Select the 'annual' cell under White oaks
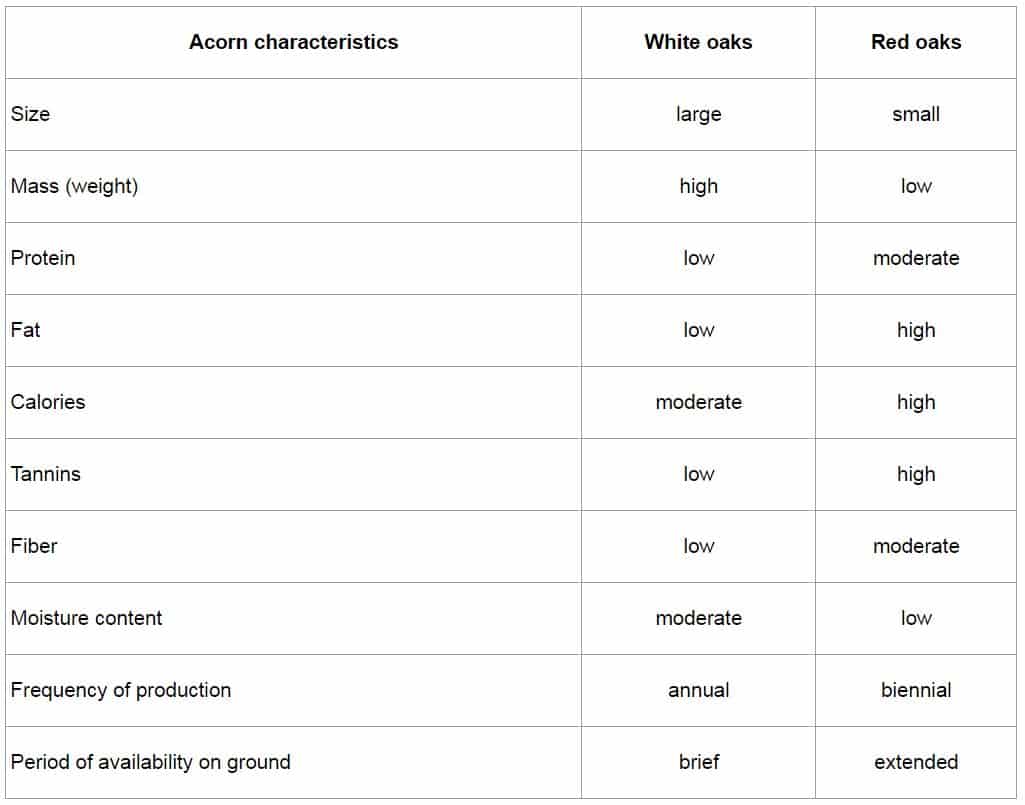The image size is (1025, 805). (698, 690)
